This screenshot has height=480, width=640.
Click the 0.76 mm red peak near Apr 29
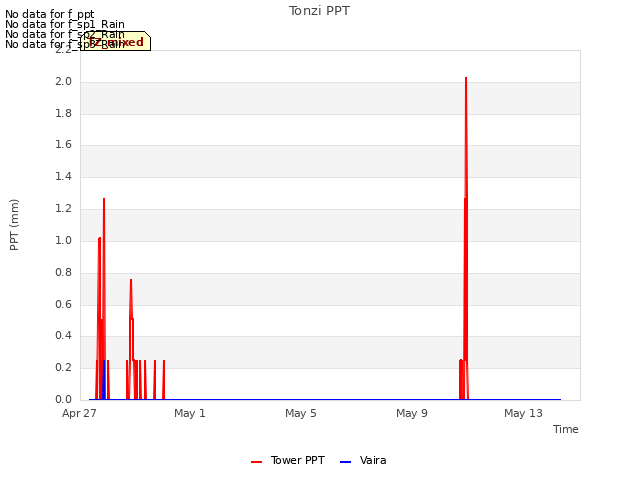[x=131, y=280]
